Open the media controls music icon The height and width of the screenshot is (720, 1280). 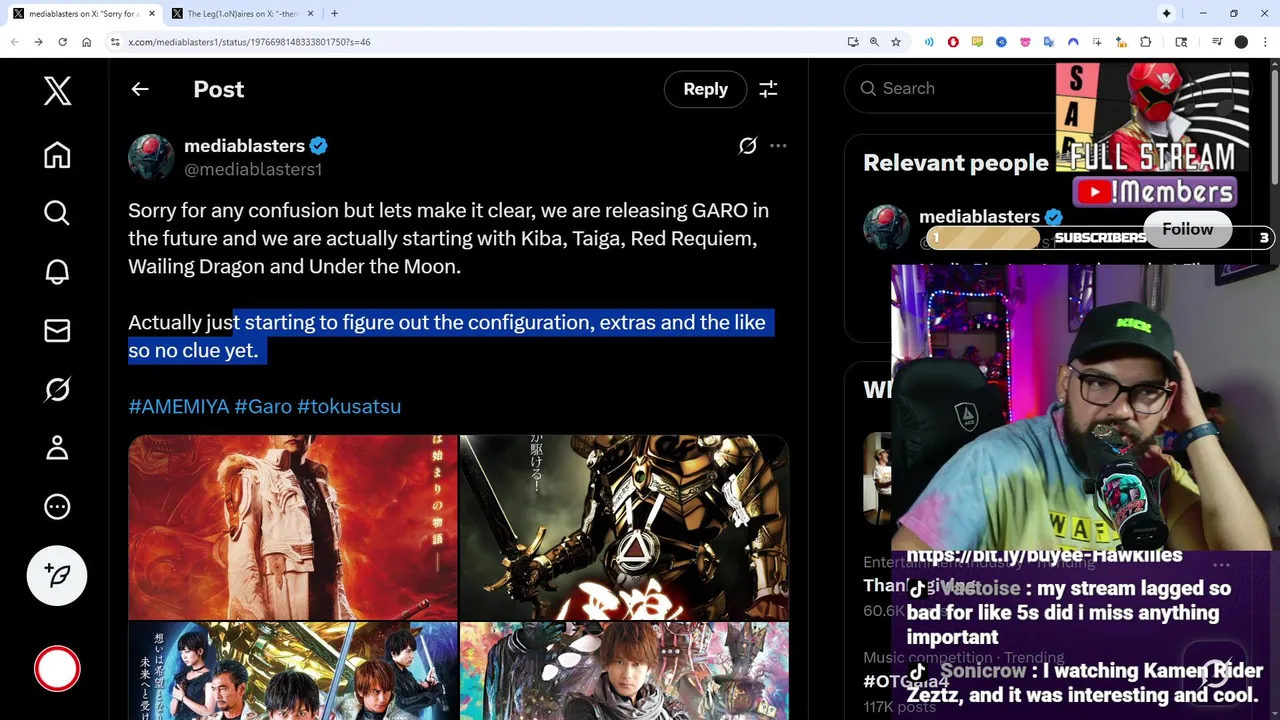(1217, 42)
